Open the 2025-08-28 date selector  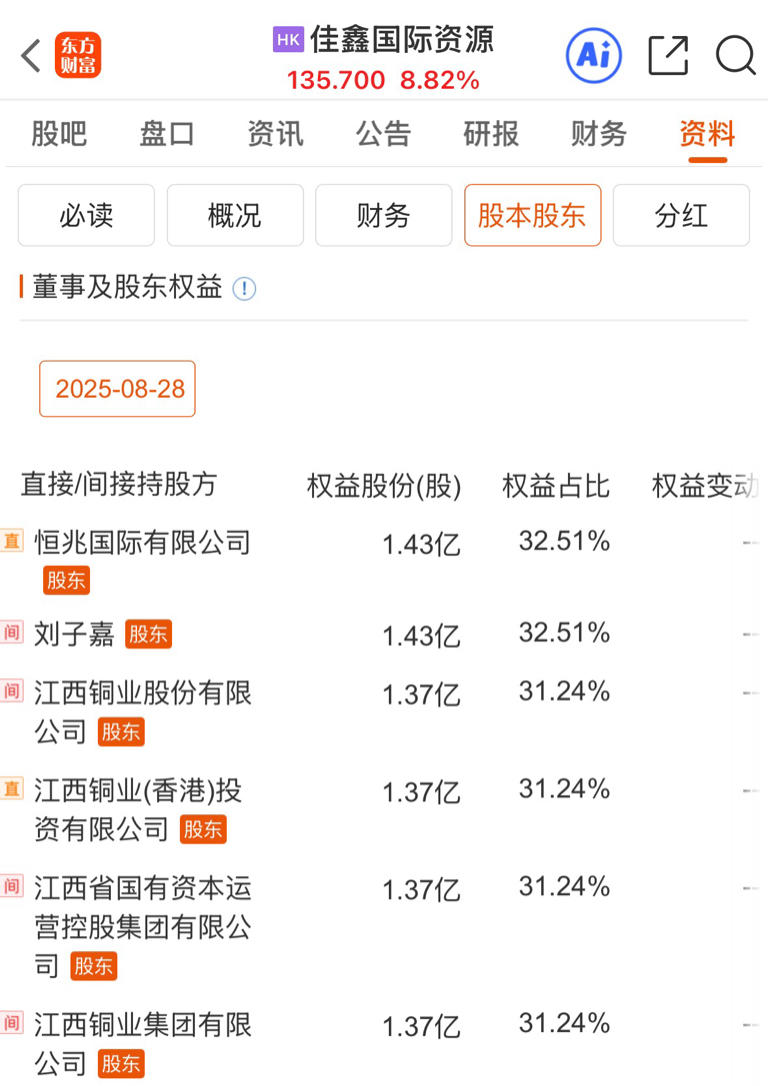pos(118,389)
